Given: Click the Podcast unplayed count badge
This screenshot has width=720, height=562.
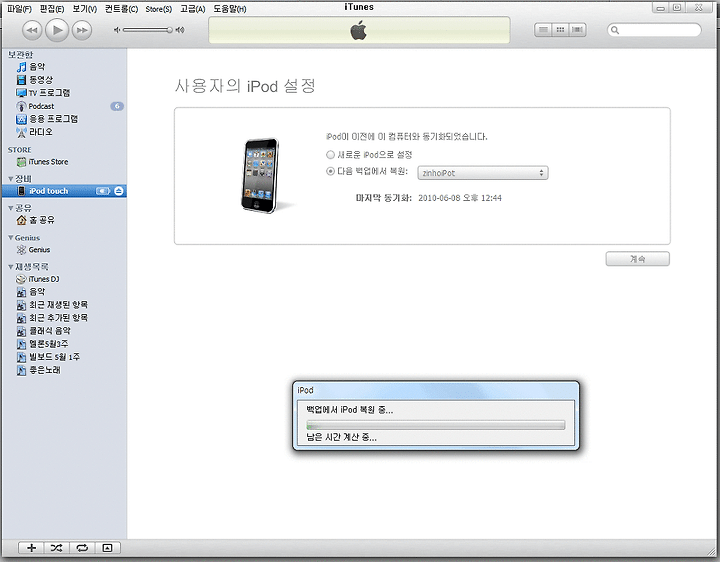Looking at the screenshot, I should click(x=117, y=106).
